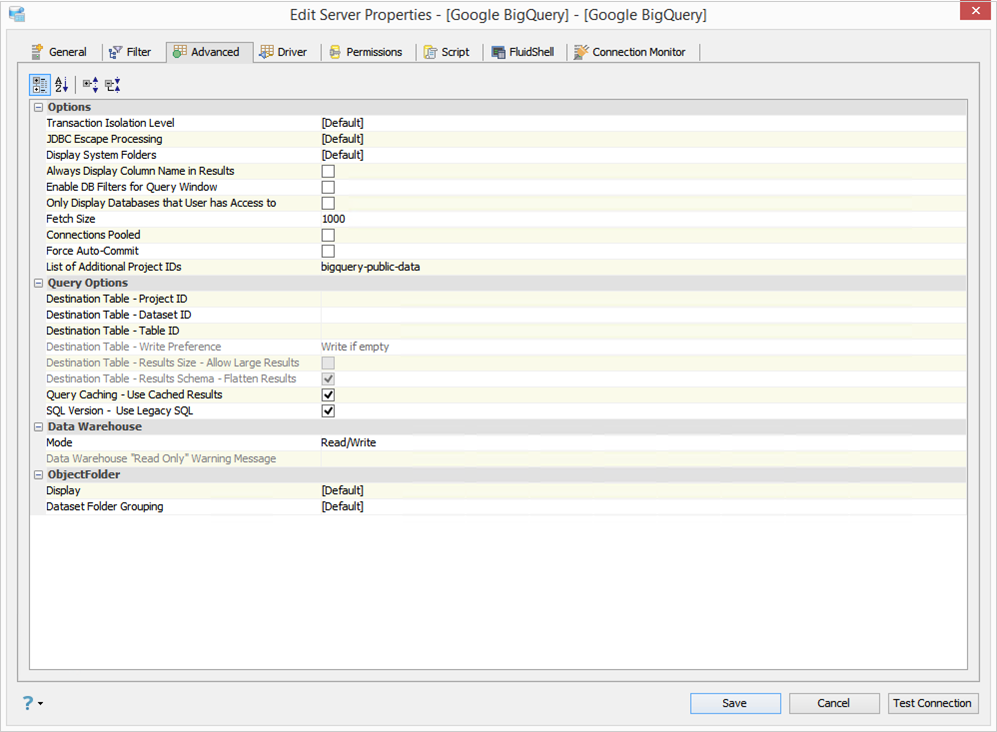This screenshot has height=732, width=997.
Task: Select the 'Fetch Size' property label
Action: [x=71, y=219]
